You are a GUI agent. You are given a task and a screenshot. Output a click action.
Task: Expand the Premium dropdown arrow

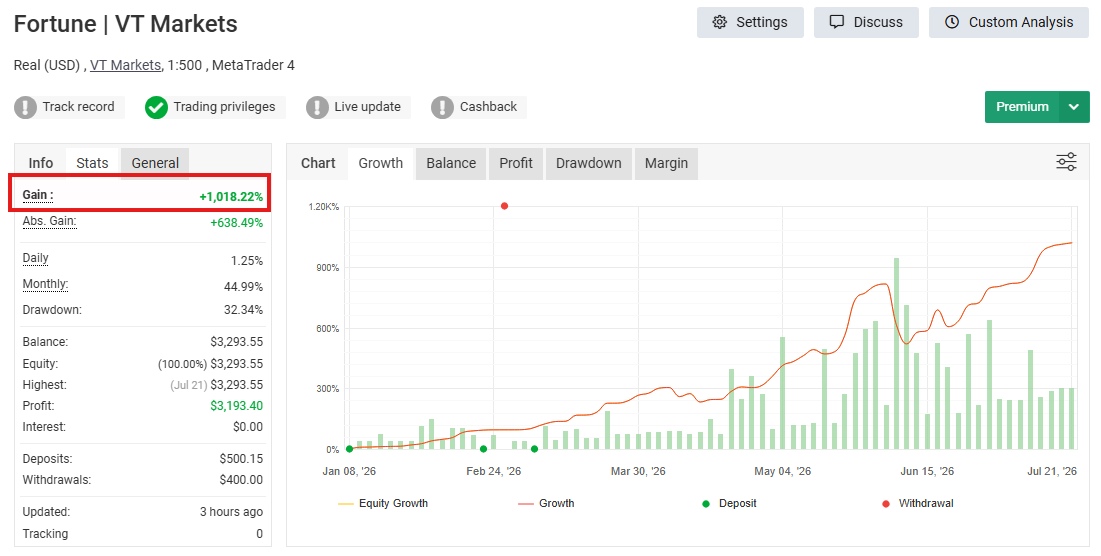[x=1074, y=107]
